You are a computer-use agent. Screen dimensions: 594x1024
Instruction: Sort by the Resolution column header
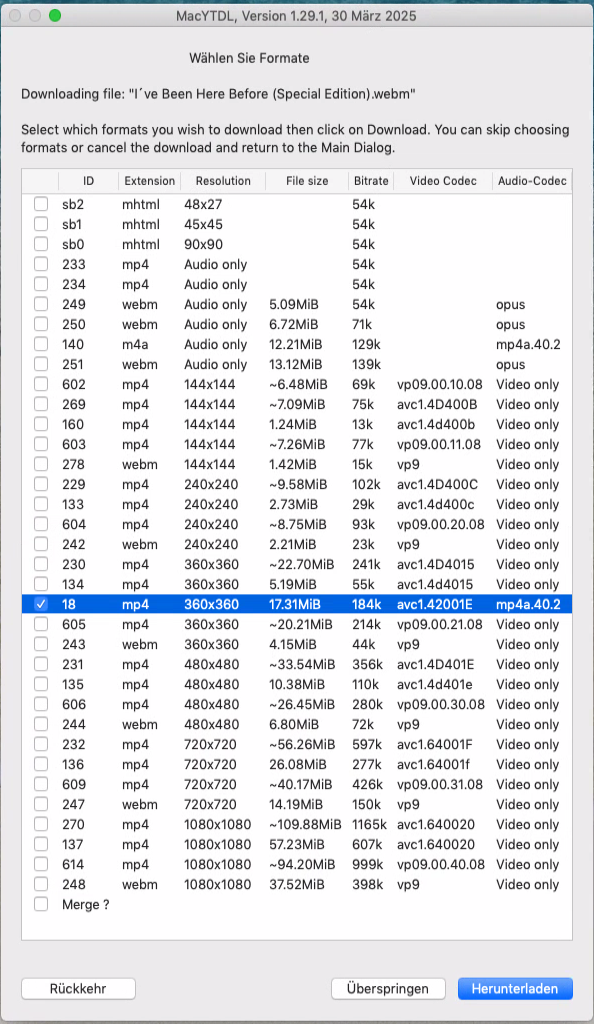[223, 181]
